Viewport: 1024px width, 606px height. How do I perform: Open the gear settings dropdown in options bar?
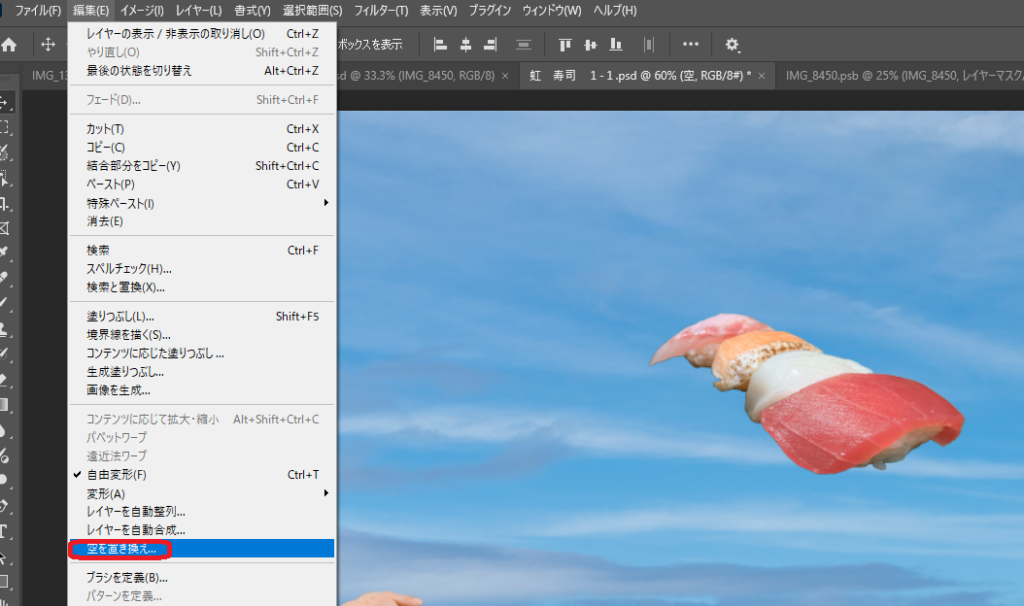[x=733, y=45]
